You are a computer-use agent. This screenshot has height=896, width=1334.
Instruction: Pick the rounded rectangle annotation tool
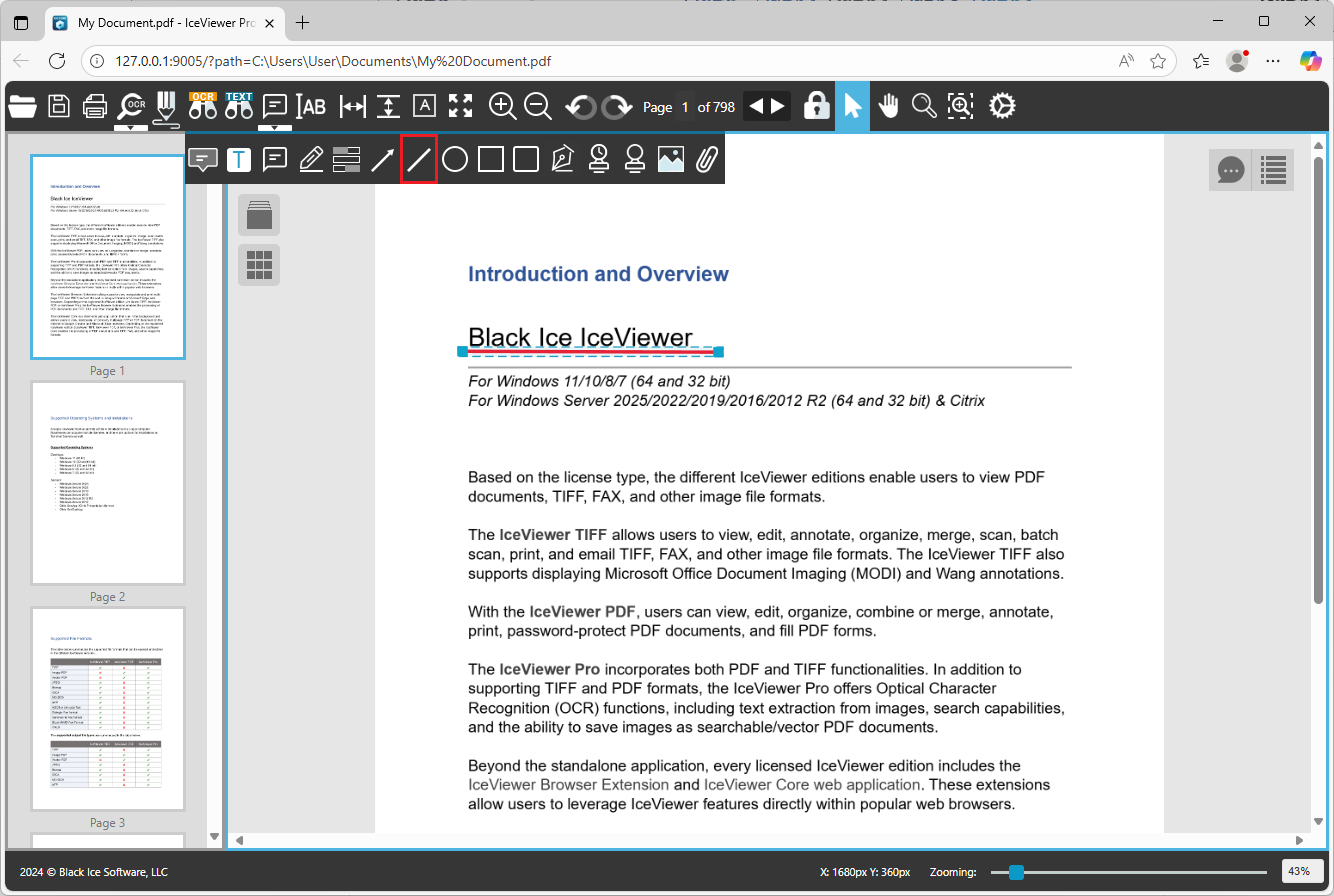tap(526, 159)
